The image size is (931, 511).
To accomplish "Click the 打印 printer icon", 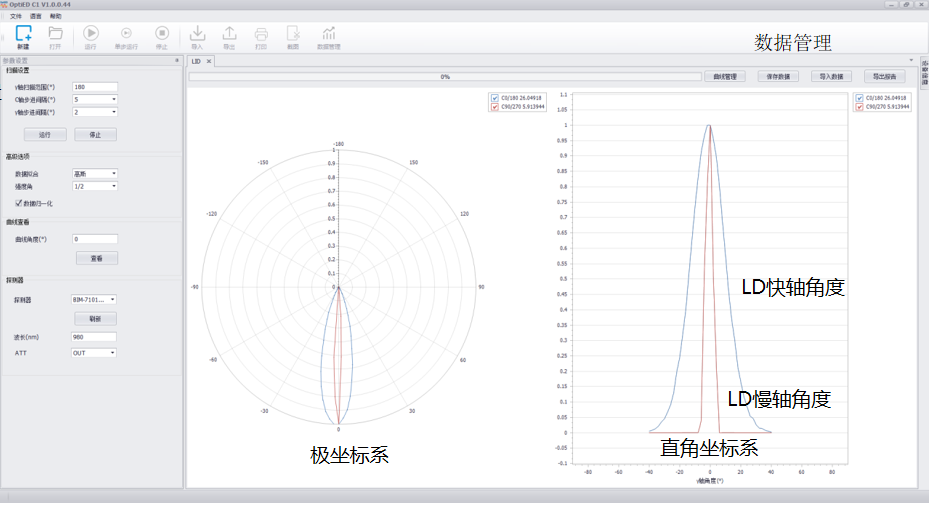I will (261, 35).
